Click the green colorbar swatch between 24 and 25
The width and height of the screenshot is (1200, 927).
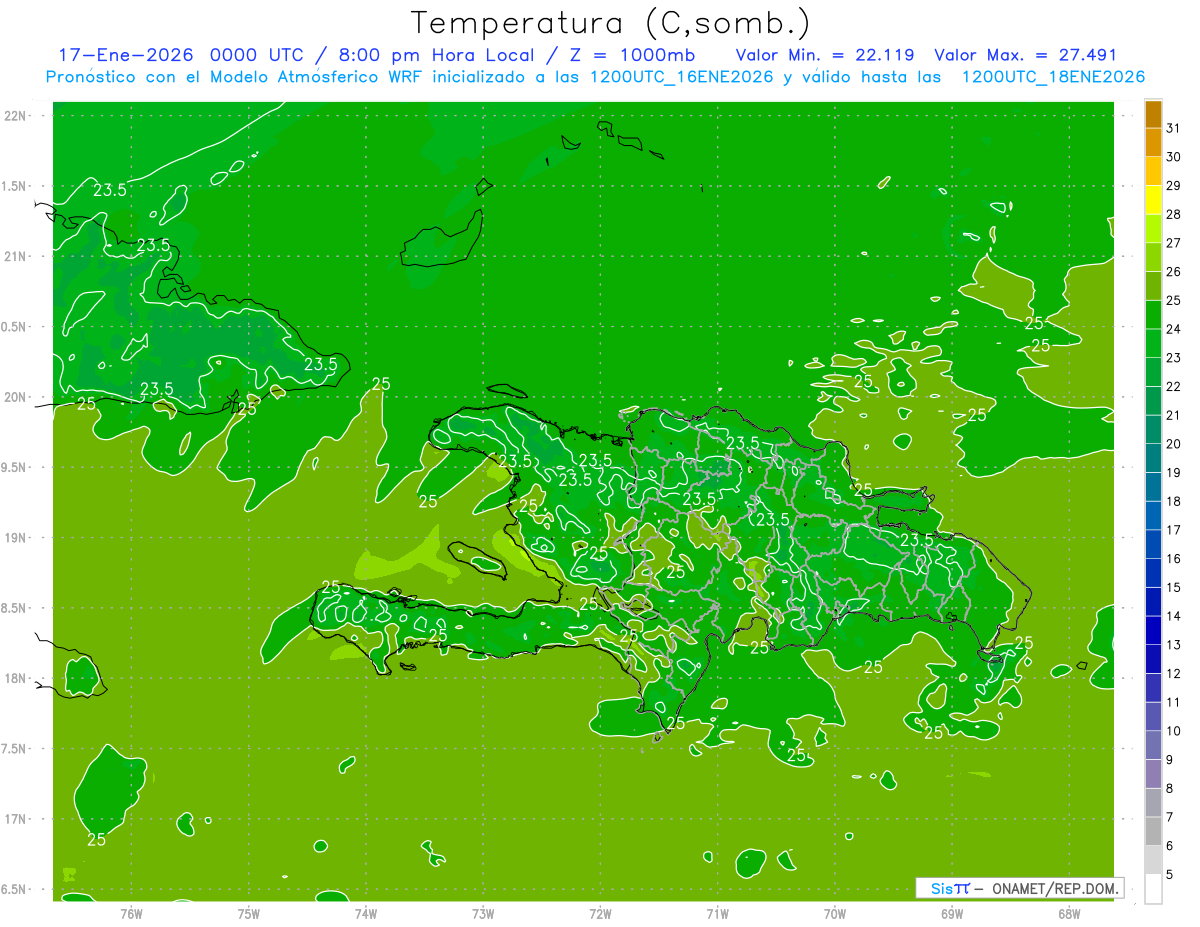tap(1153, 315)
